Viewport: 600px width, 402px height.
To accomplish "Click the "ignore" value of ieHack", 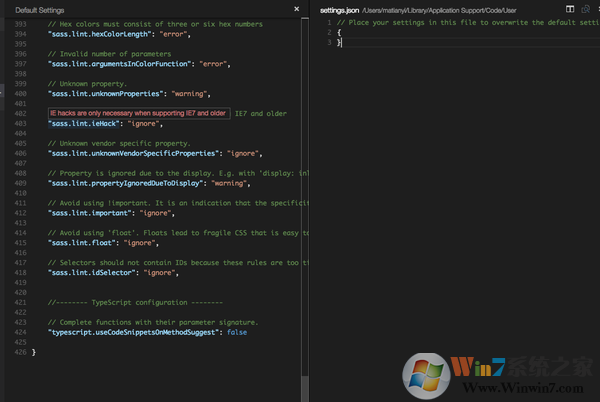I will (x=143, y=124).
